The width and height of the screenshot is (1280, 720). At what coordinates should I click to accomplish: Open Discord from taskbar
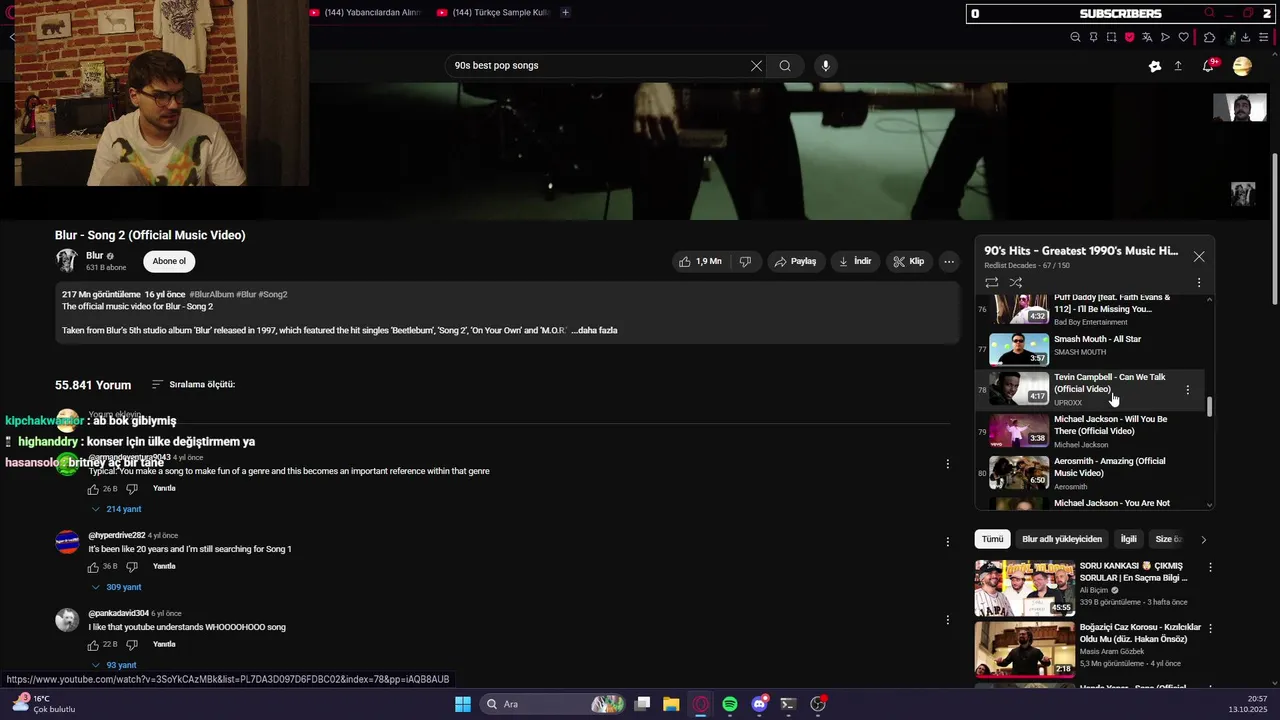[x=759, y=704]
